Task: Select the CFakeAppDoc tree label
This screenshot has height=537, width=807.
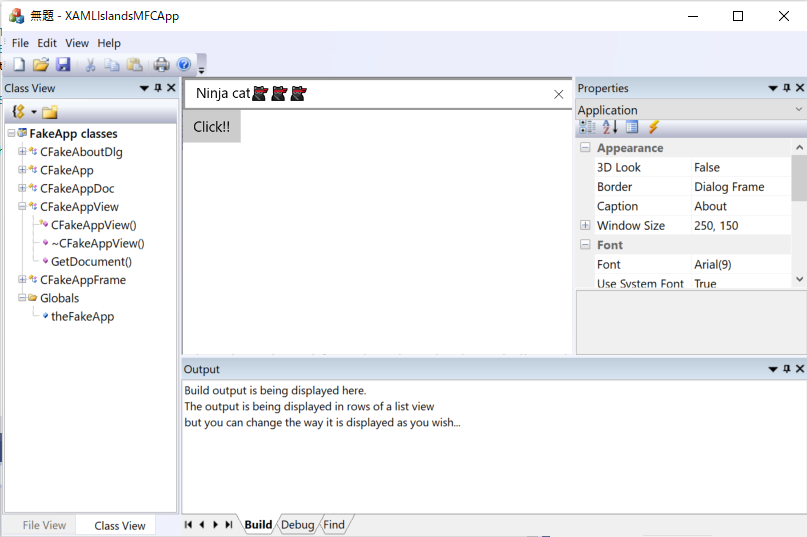Action: click(77, 188)
